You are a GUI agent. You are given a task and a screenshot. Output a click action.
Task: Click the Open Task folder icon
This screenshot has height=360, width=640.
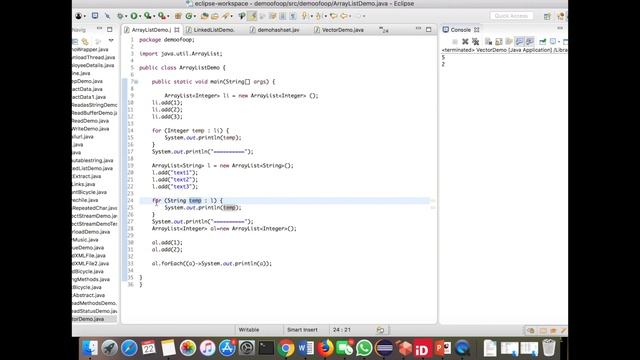tap(215, 16)
